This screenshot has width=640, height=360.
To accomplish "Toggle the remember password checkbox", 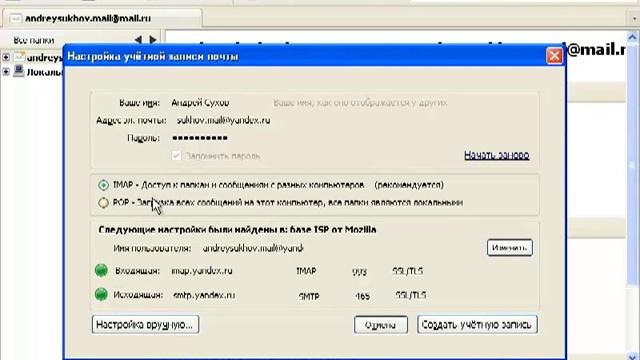I will (x=176, y=156).
